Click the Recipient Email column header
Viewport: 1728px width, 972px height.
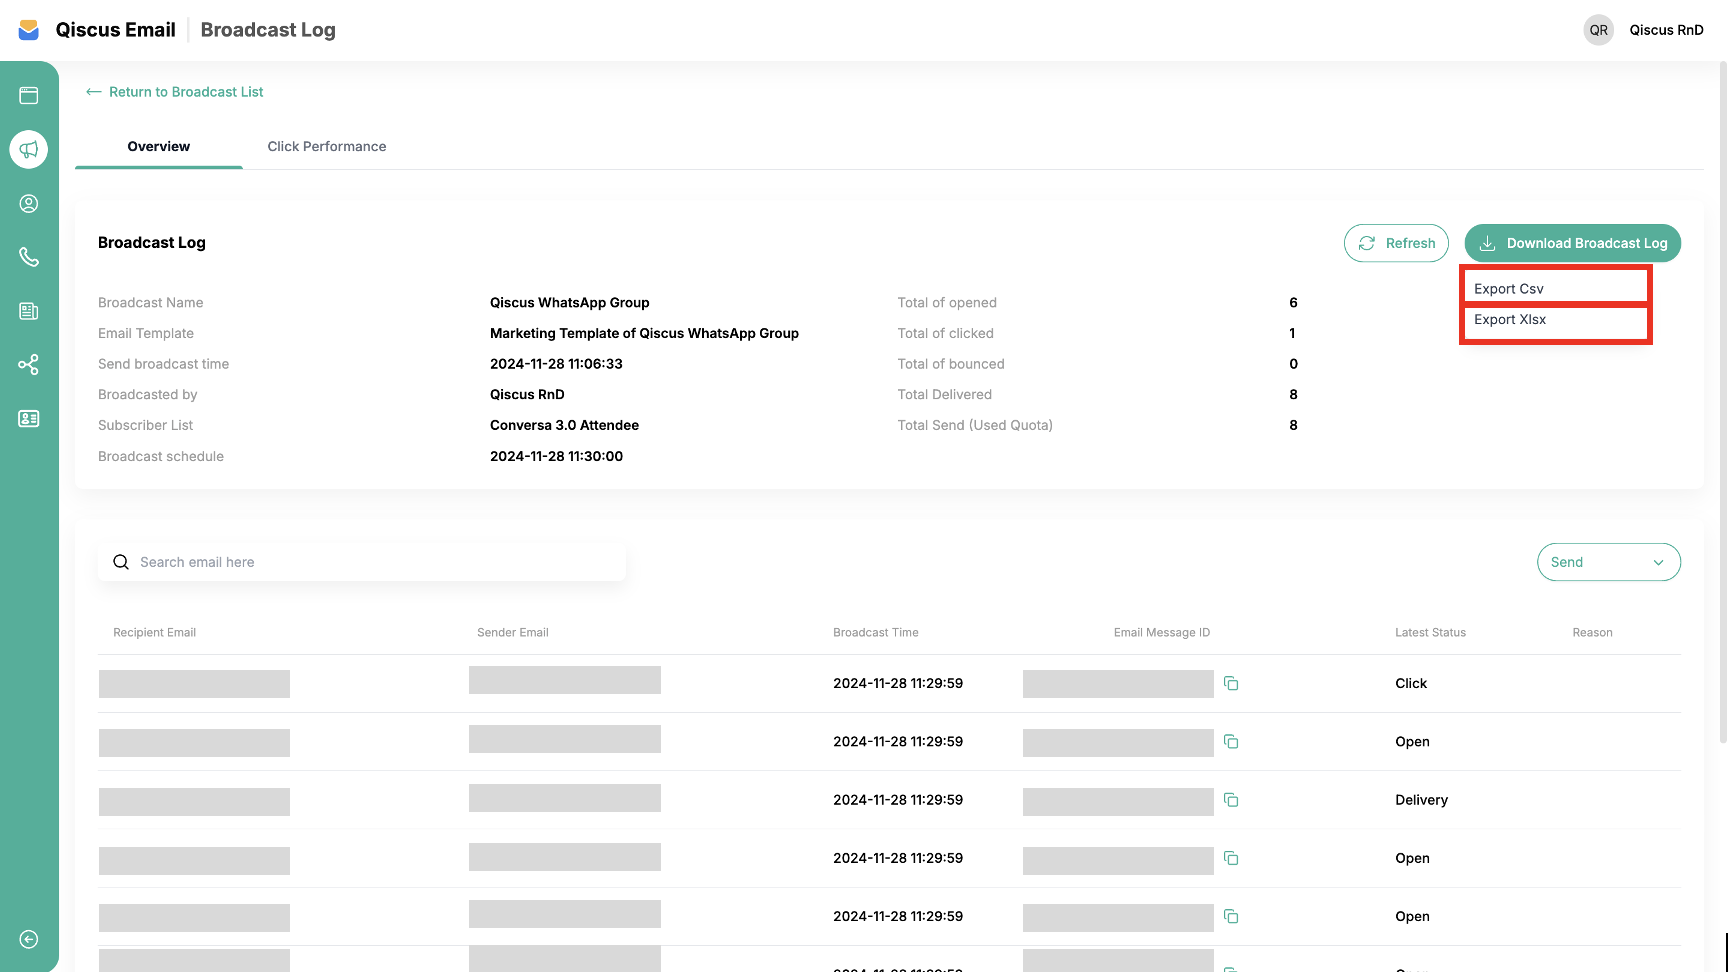pos(155,633)
